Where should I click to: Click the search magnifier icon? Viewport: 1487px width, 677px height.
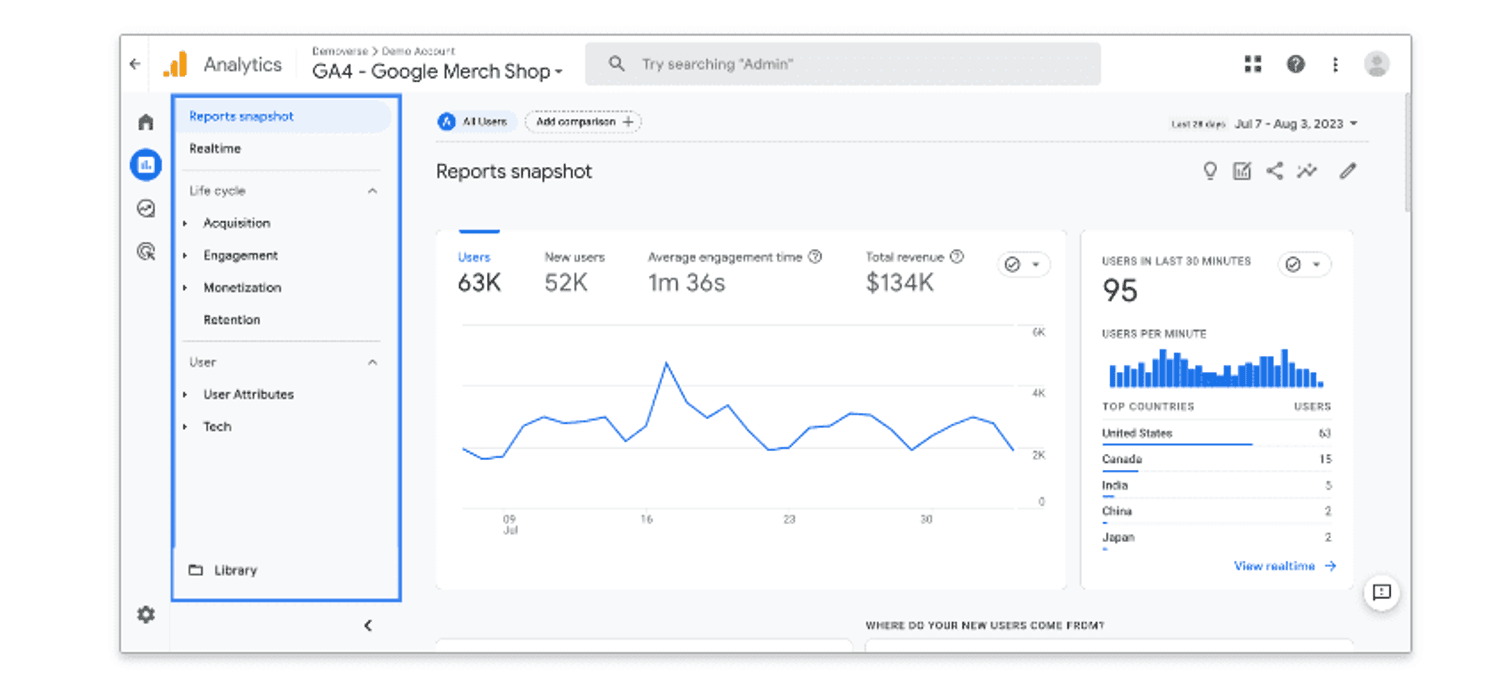point(618,64)
